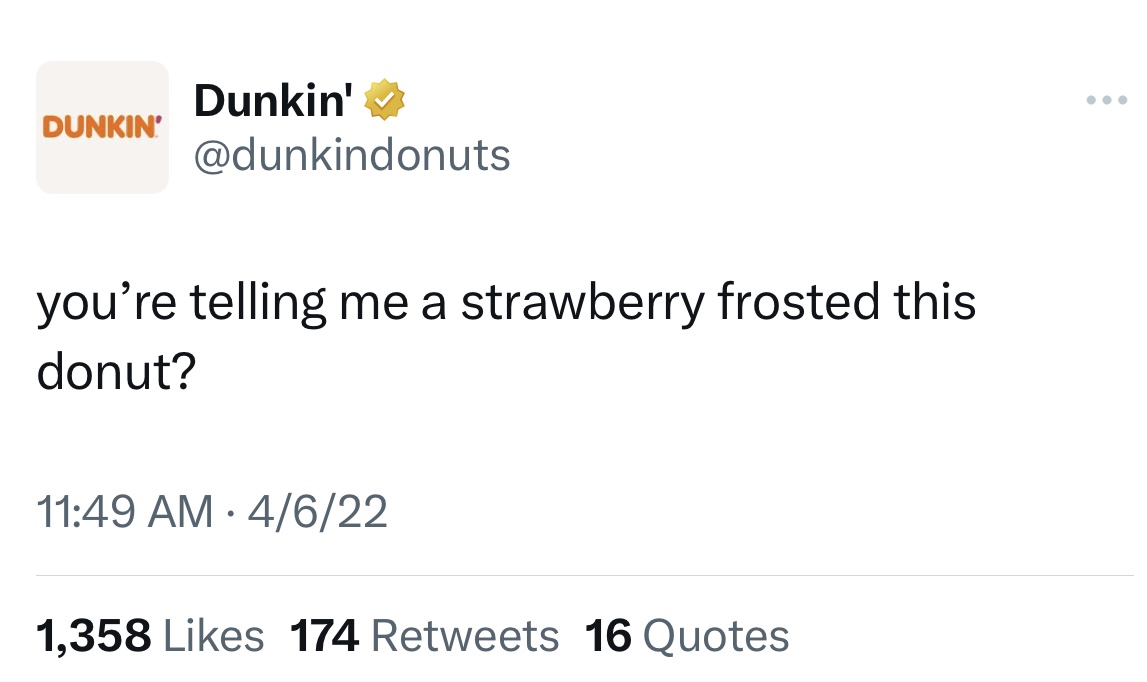Click the 11:49 AM timestamp
Screen dimensions: 1147x682
click(124, 513)
